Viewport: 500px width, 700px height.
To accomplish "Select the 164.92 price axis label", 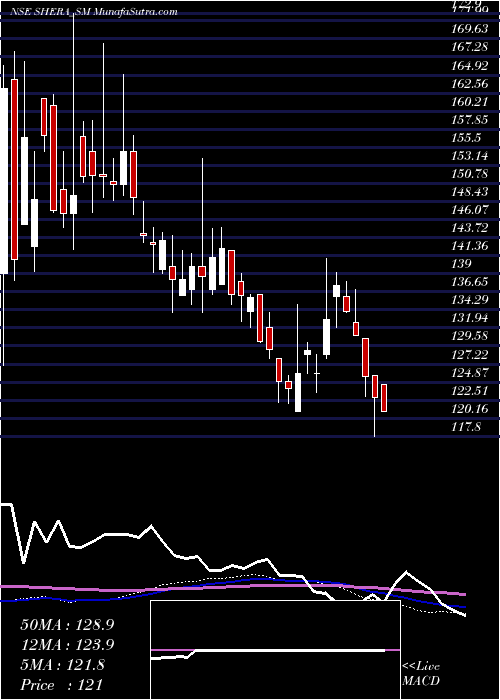I will pyautogui.click(x=470, y=66).
